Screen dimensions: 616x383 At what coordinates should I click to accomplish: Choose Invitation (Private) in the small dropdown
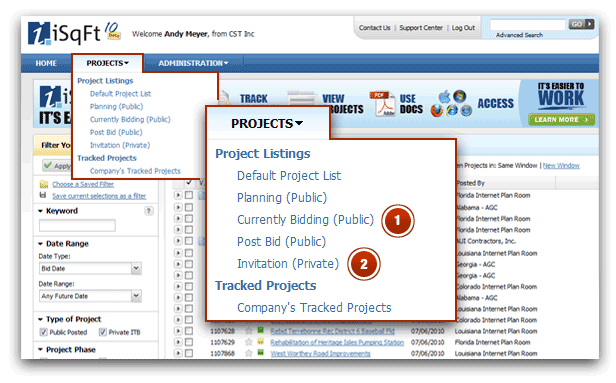click(x=120, y=145)
